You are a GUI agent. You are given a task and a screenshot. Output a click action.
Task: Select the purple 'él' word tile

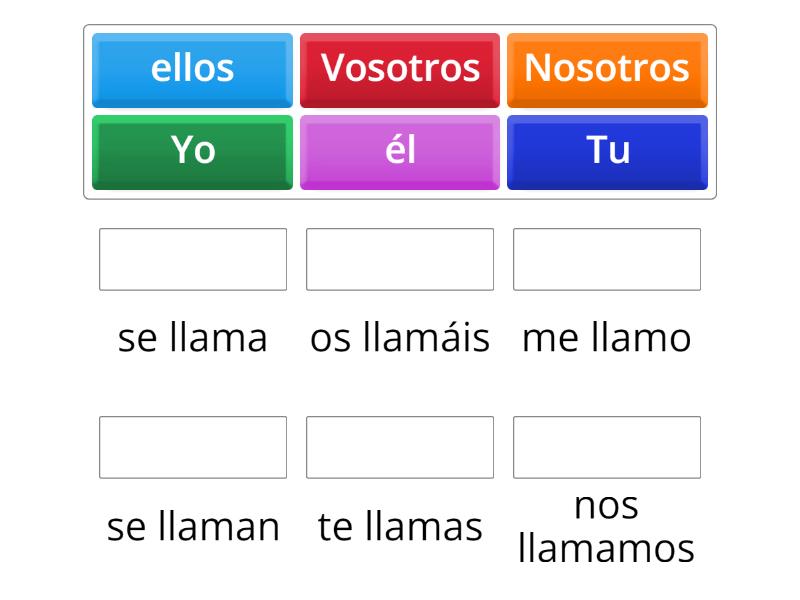[x=400, y=151]
